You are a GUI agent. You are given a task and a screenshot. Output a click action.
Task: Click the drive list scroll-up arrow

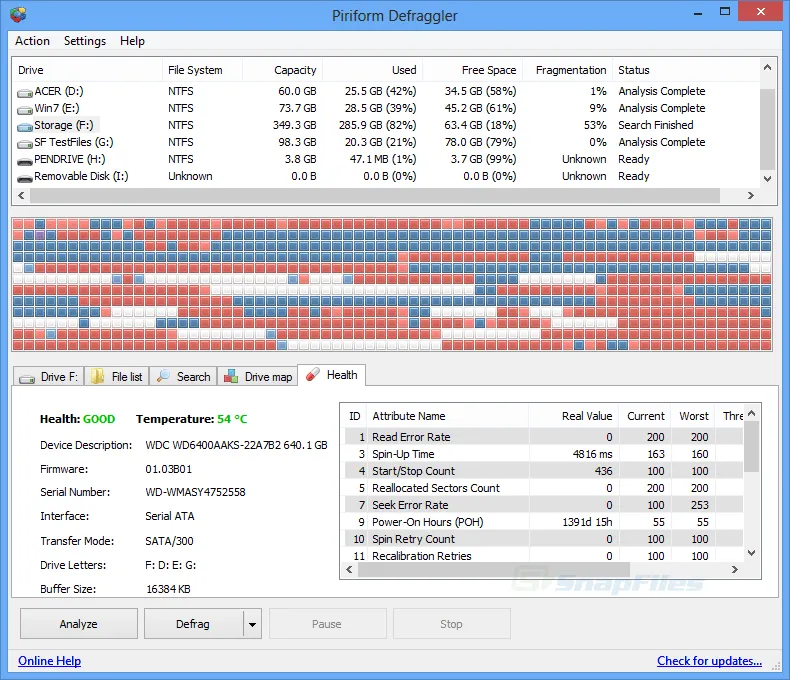point(767,67)
